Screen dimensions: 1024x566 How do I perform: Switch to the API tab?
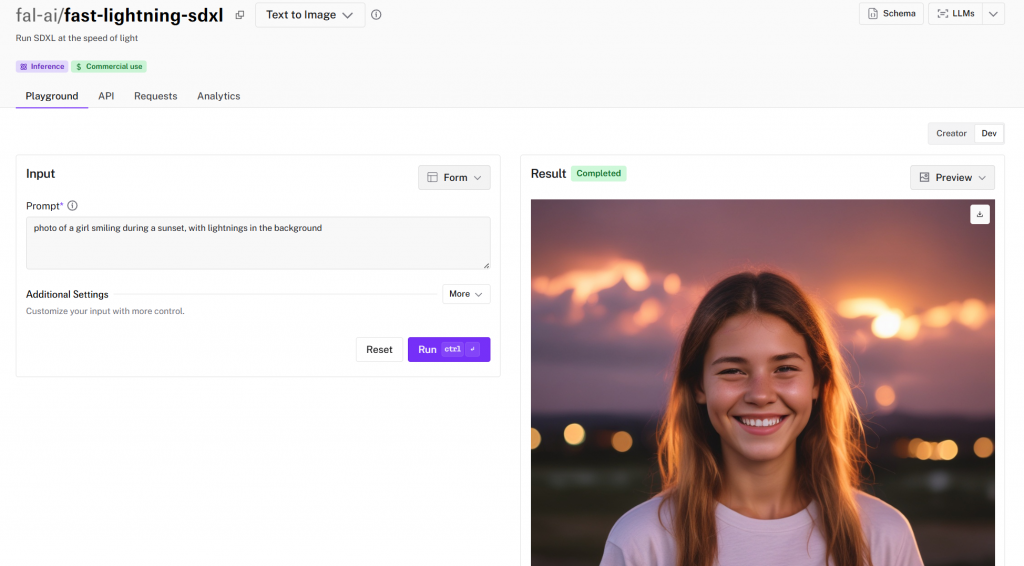[x=106, y=96]
